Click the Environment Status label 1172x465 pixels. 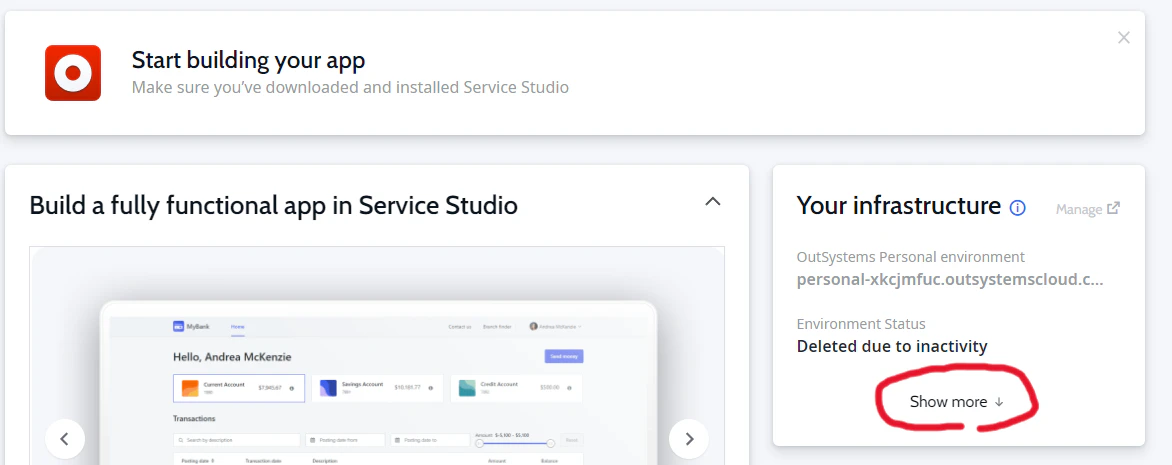tap(861, 324)
